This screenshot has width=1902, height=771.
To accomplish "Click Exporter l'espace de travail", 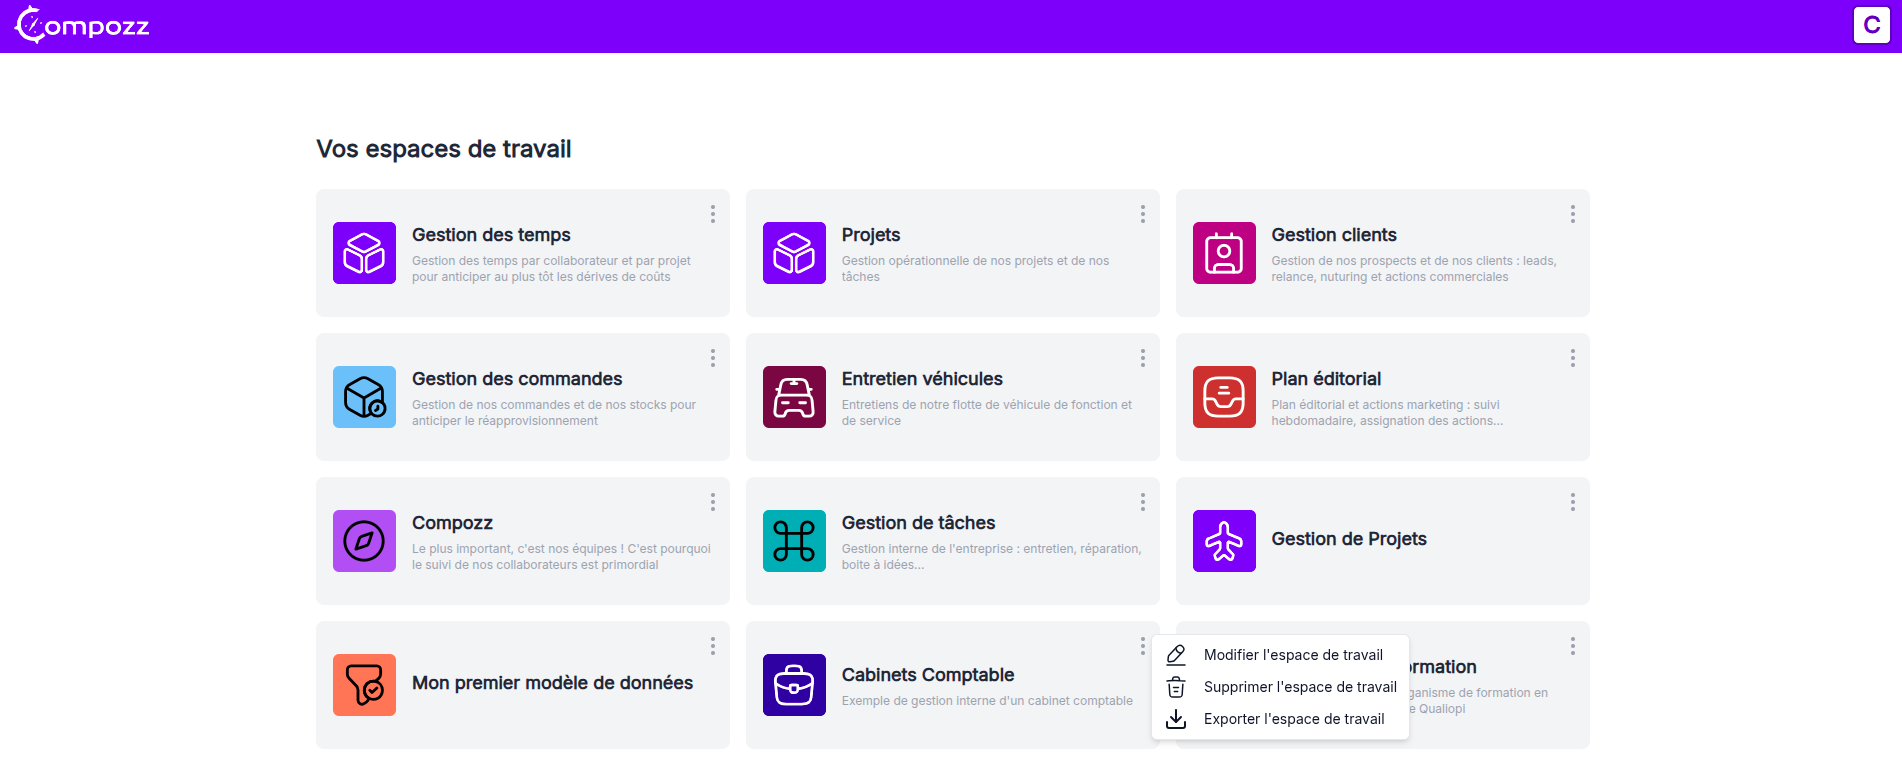I will click(x=1293, y=719).
